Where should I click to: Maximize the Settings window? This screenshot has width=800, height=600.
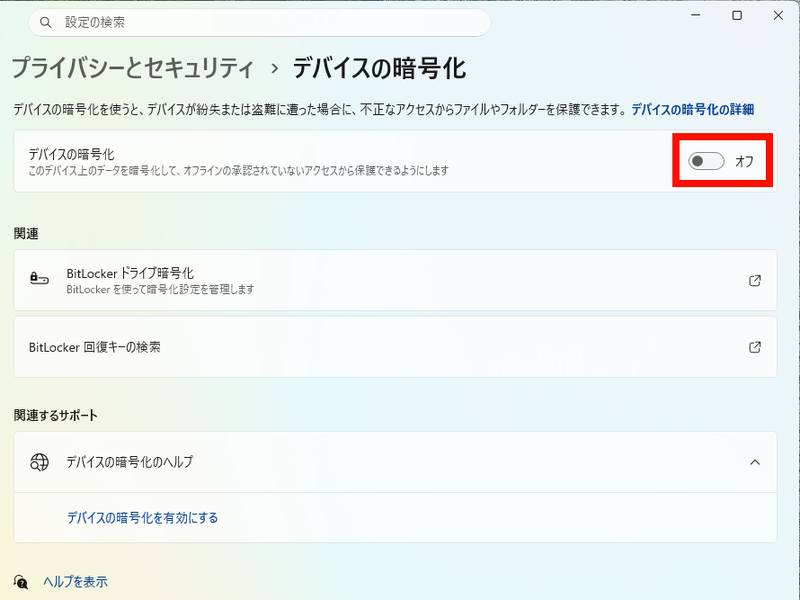coord(737,15)
